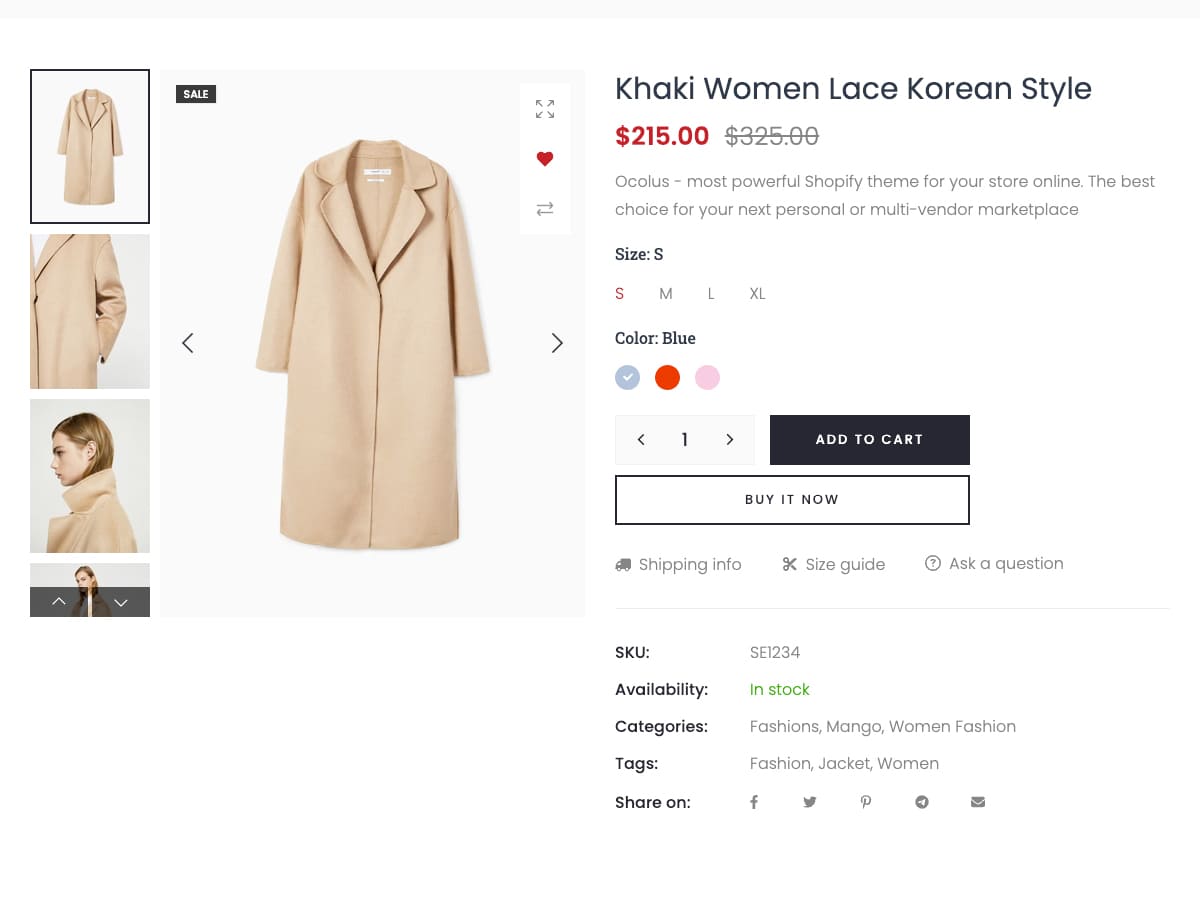The width and height of the screenshot is (1200, 900).
Task: Toggle the red heart wishlist icon
Action: (x=545, y=159)
